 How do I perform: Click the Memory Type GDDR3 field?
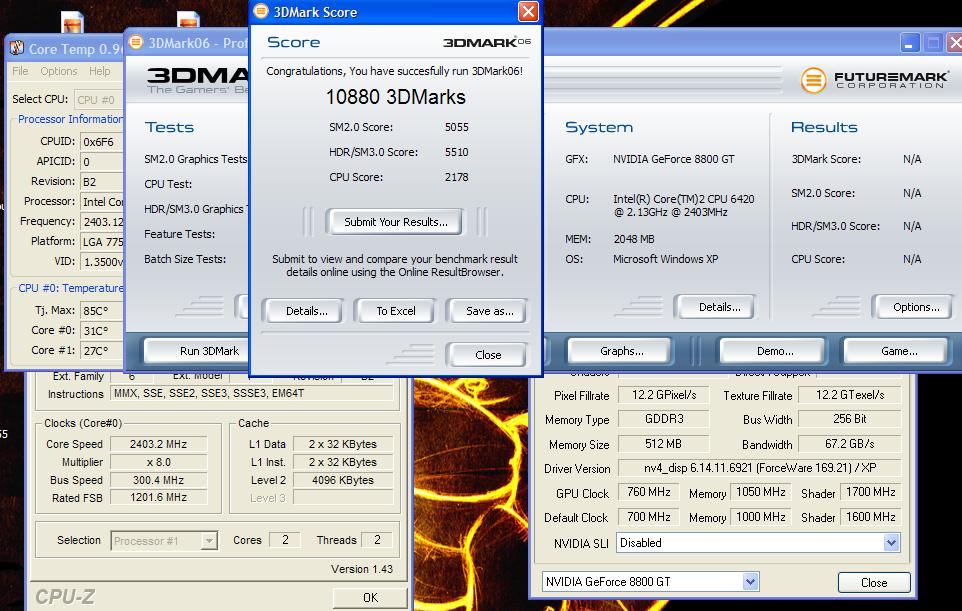(x=664, y=419)
